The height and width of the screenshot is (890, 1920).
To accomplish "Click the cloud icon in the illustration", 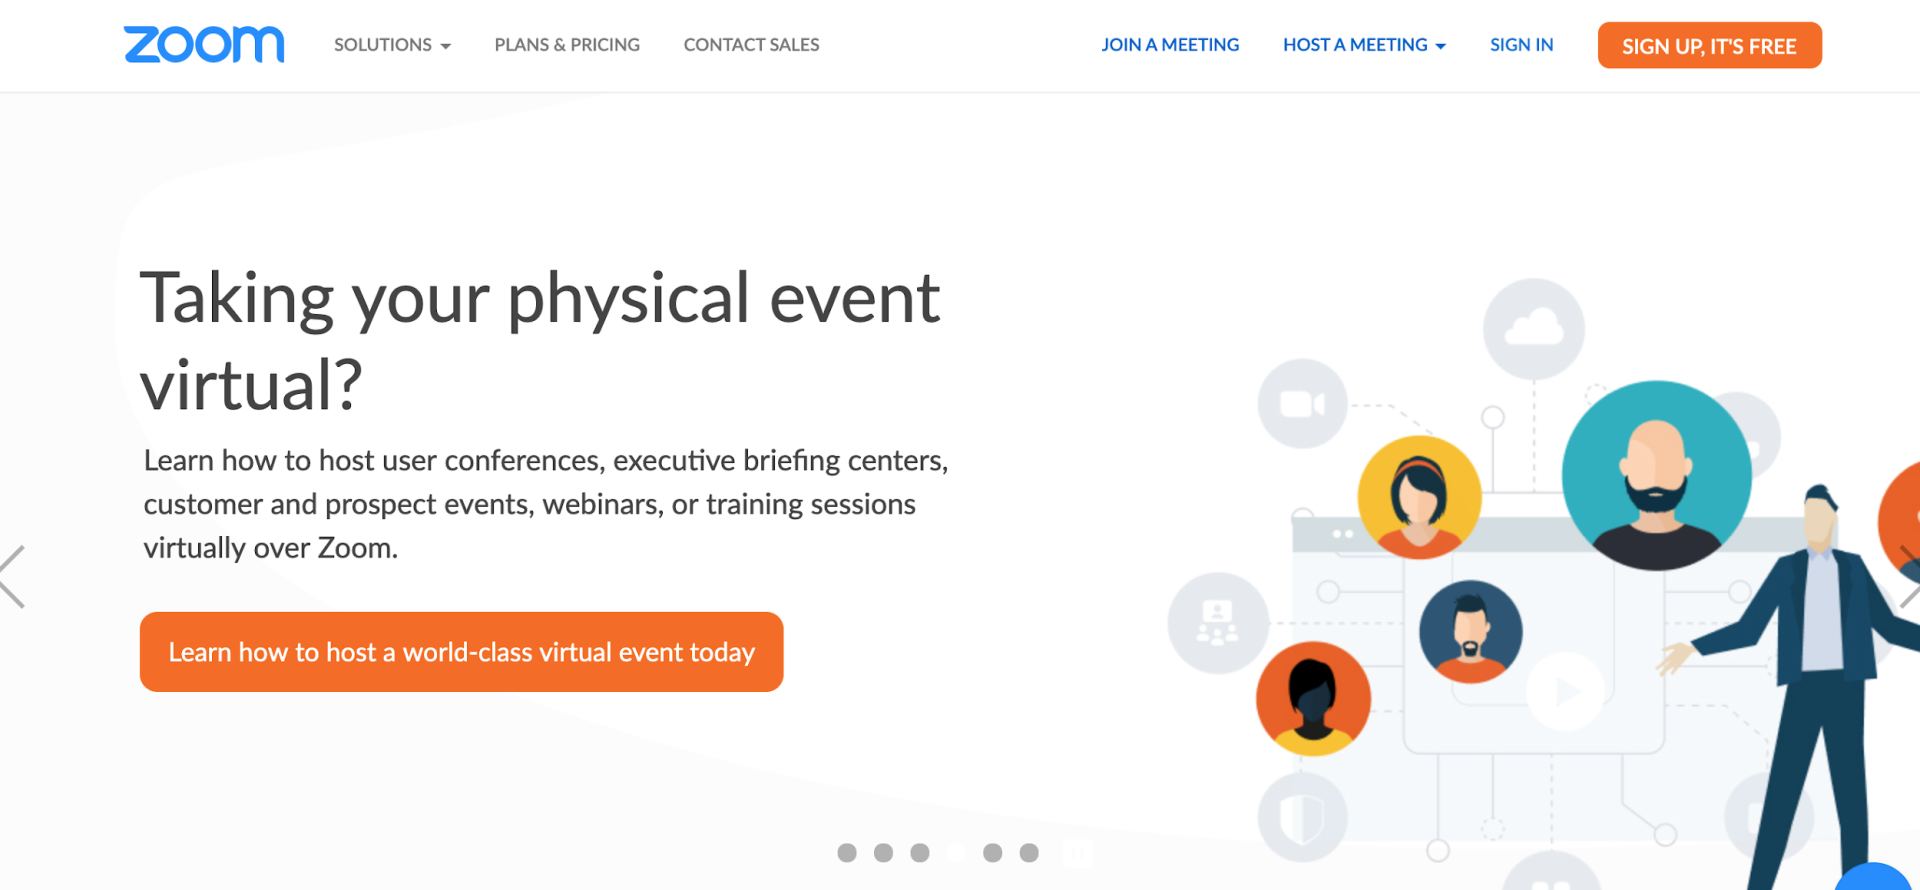I will point(1534,328).
